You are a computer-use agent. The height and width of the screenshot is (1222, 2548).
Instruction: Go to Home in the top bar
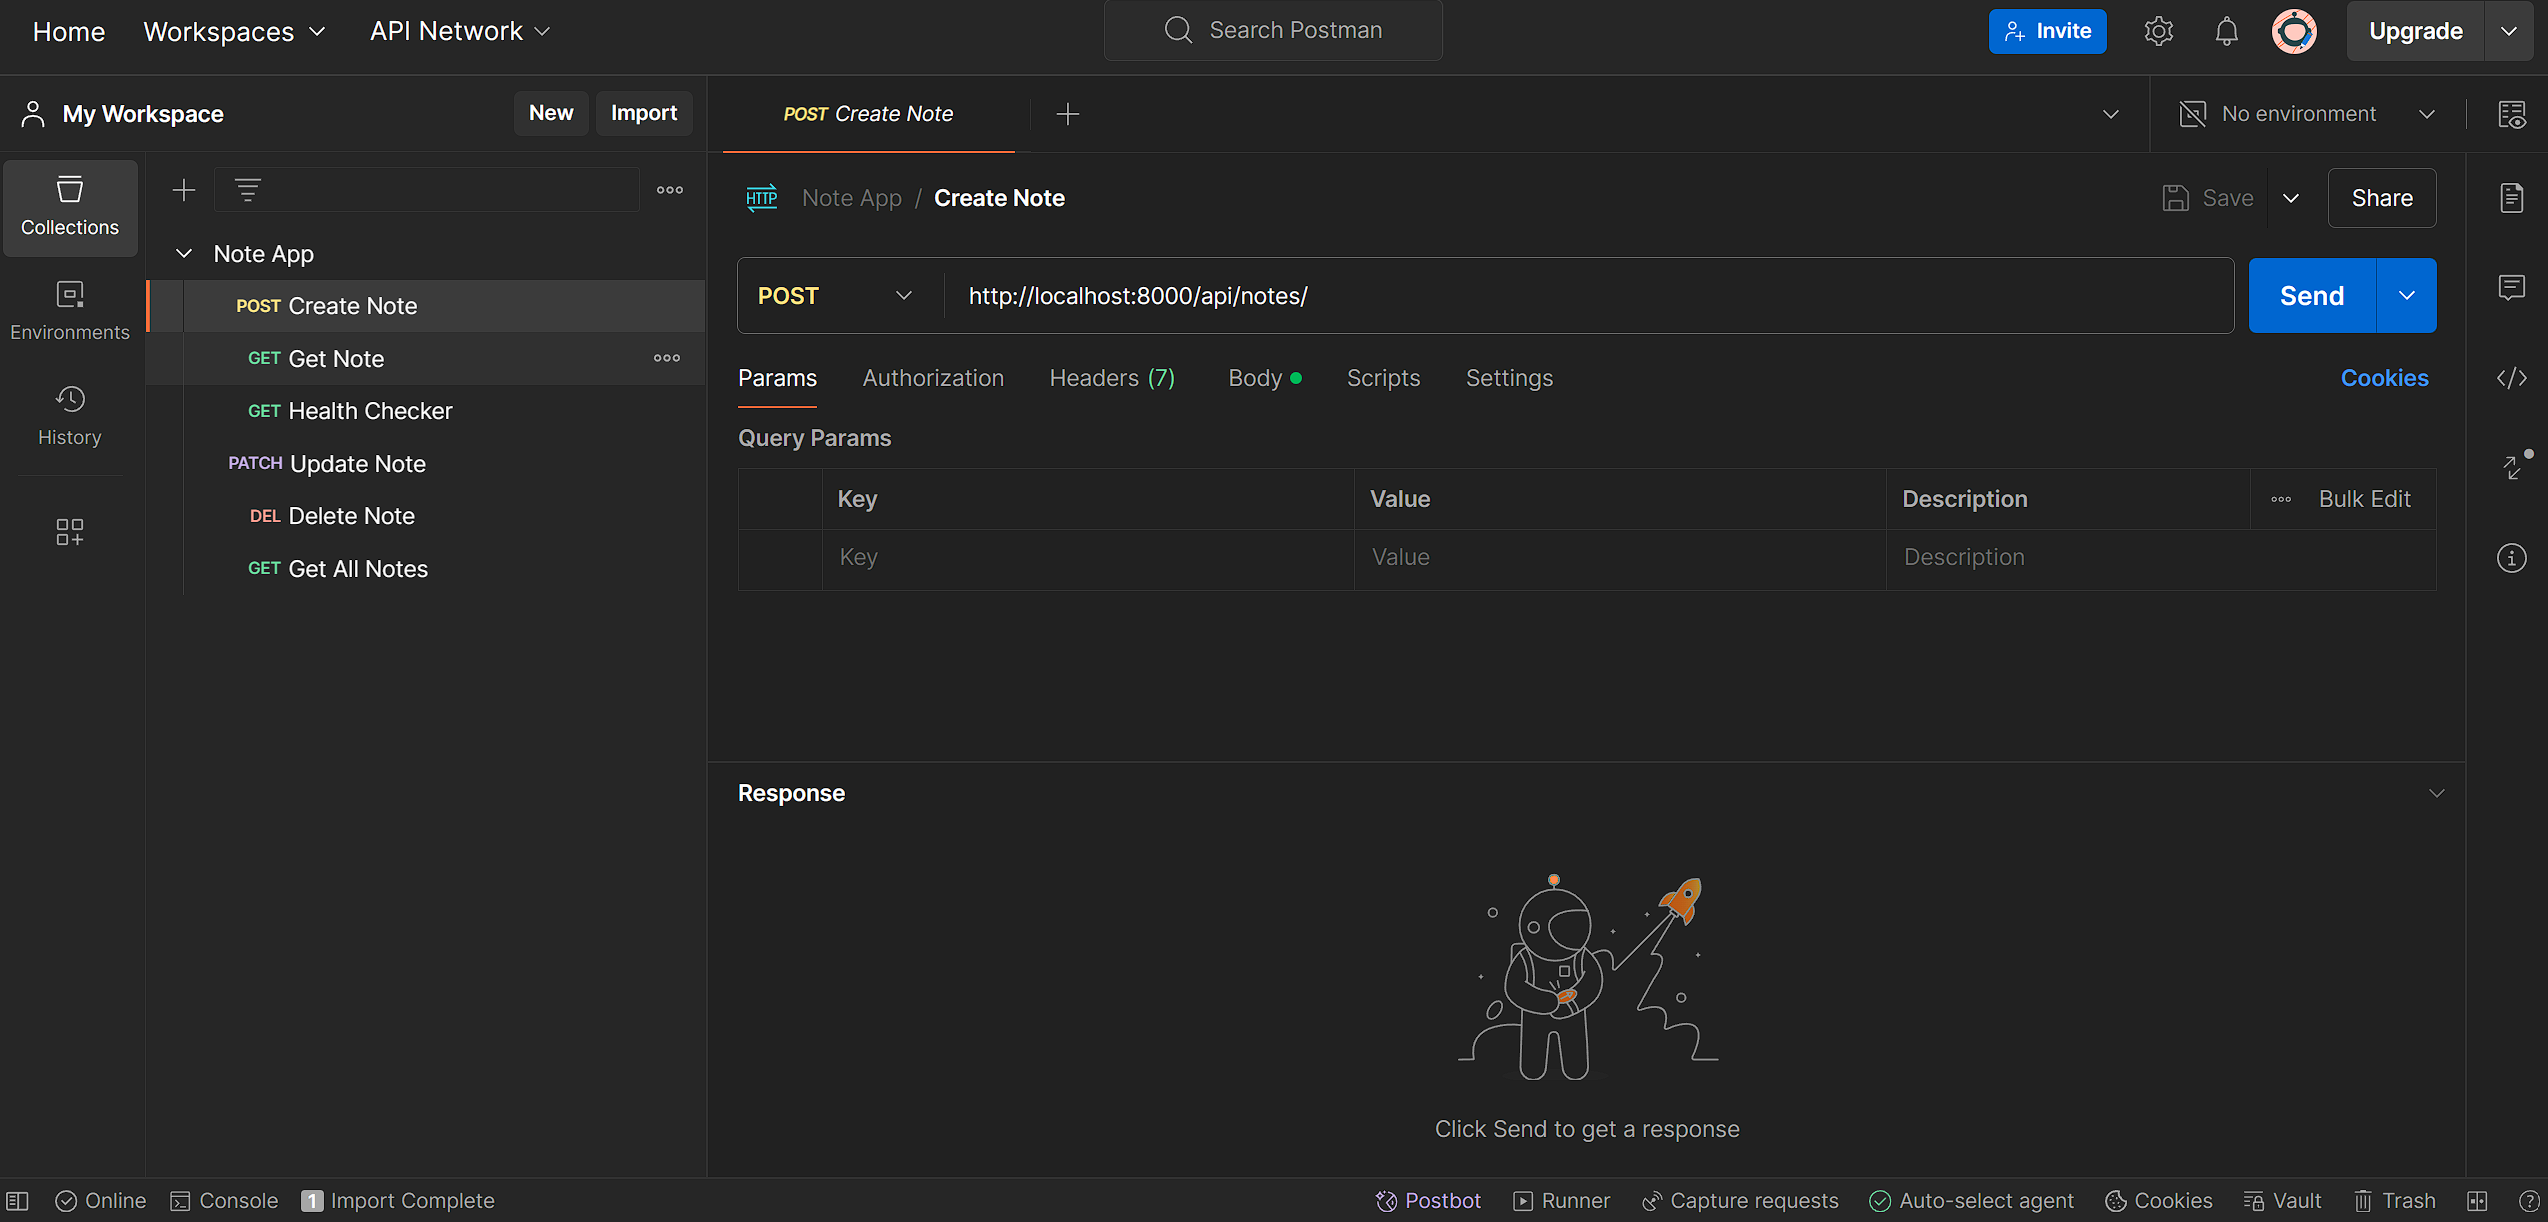(69, 31)
